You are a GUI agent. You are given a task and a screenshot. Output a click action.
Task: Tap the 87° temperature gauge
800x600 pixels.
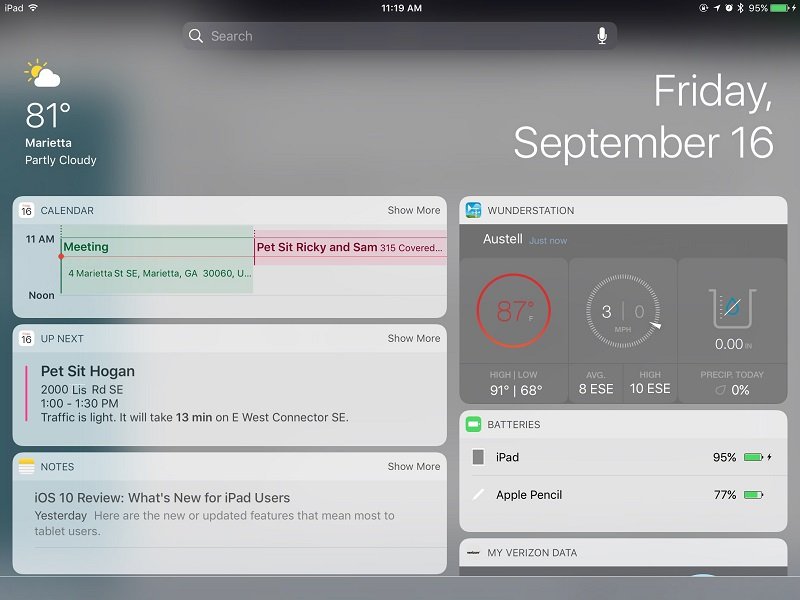[514, 310]
